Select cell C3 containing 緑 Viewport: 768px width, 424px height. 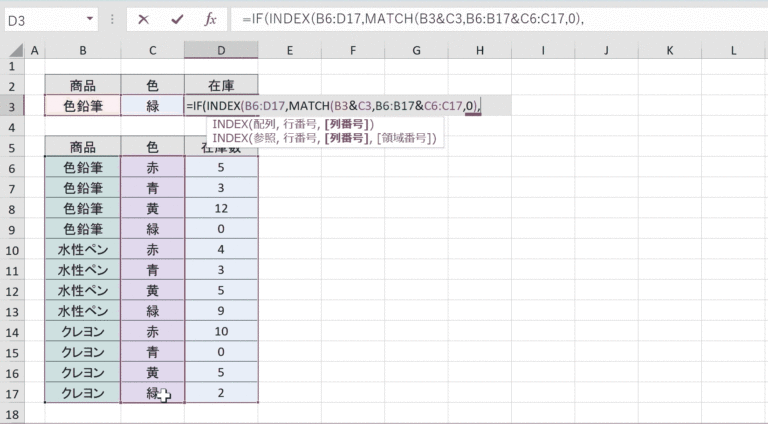[152, 106]
